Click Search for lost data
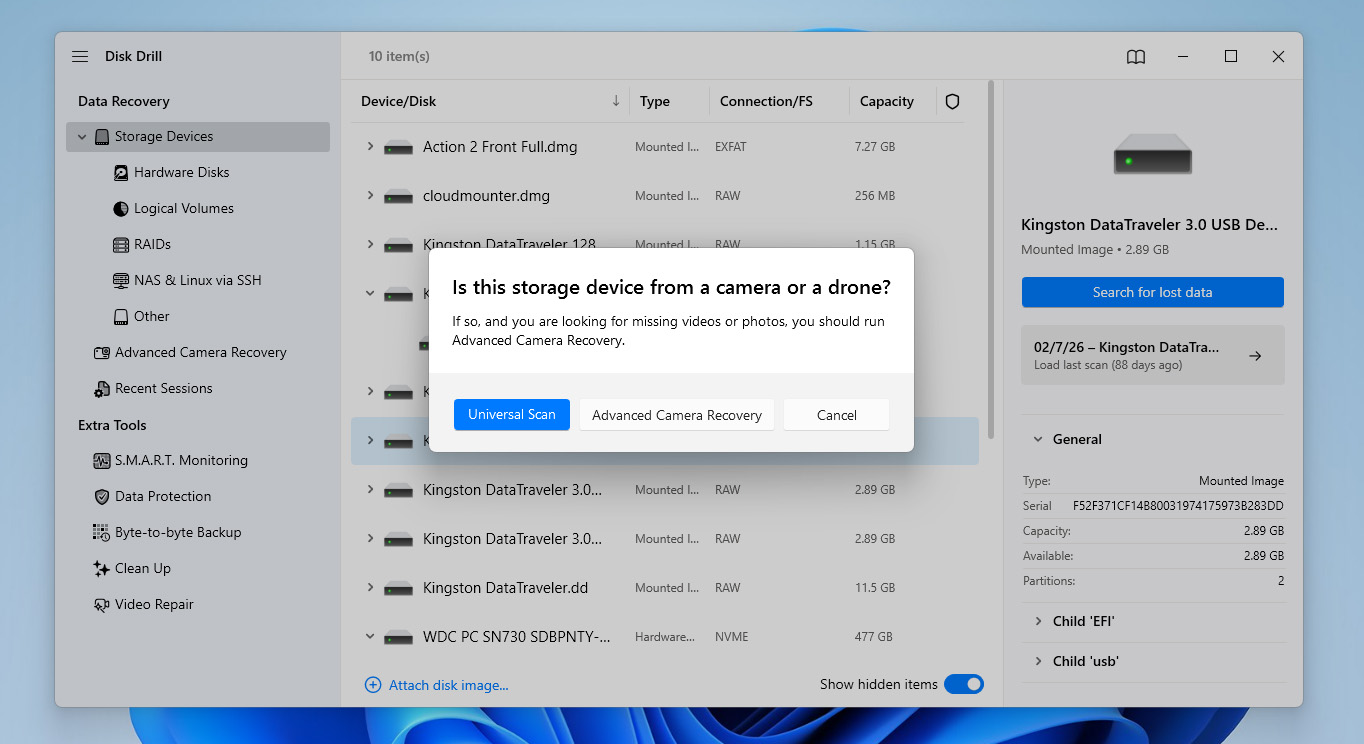Viewport: 1364px width, 744px height. pyautogui.click(x=1152, y=292)
